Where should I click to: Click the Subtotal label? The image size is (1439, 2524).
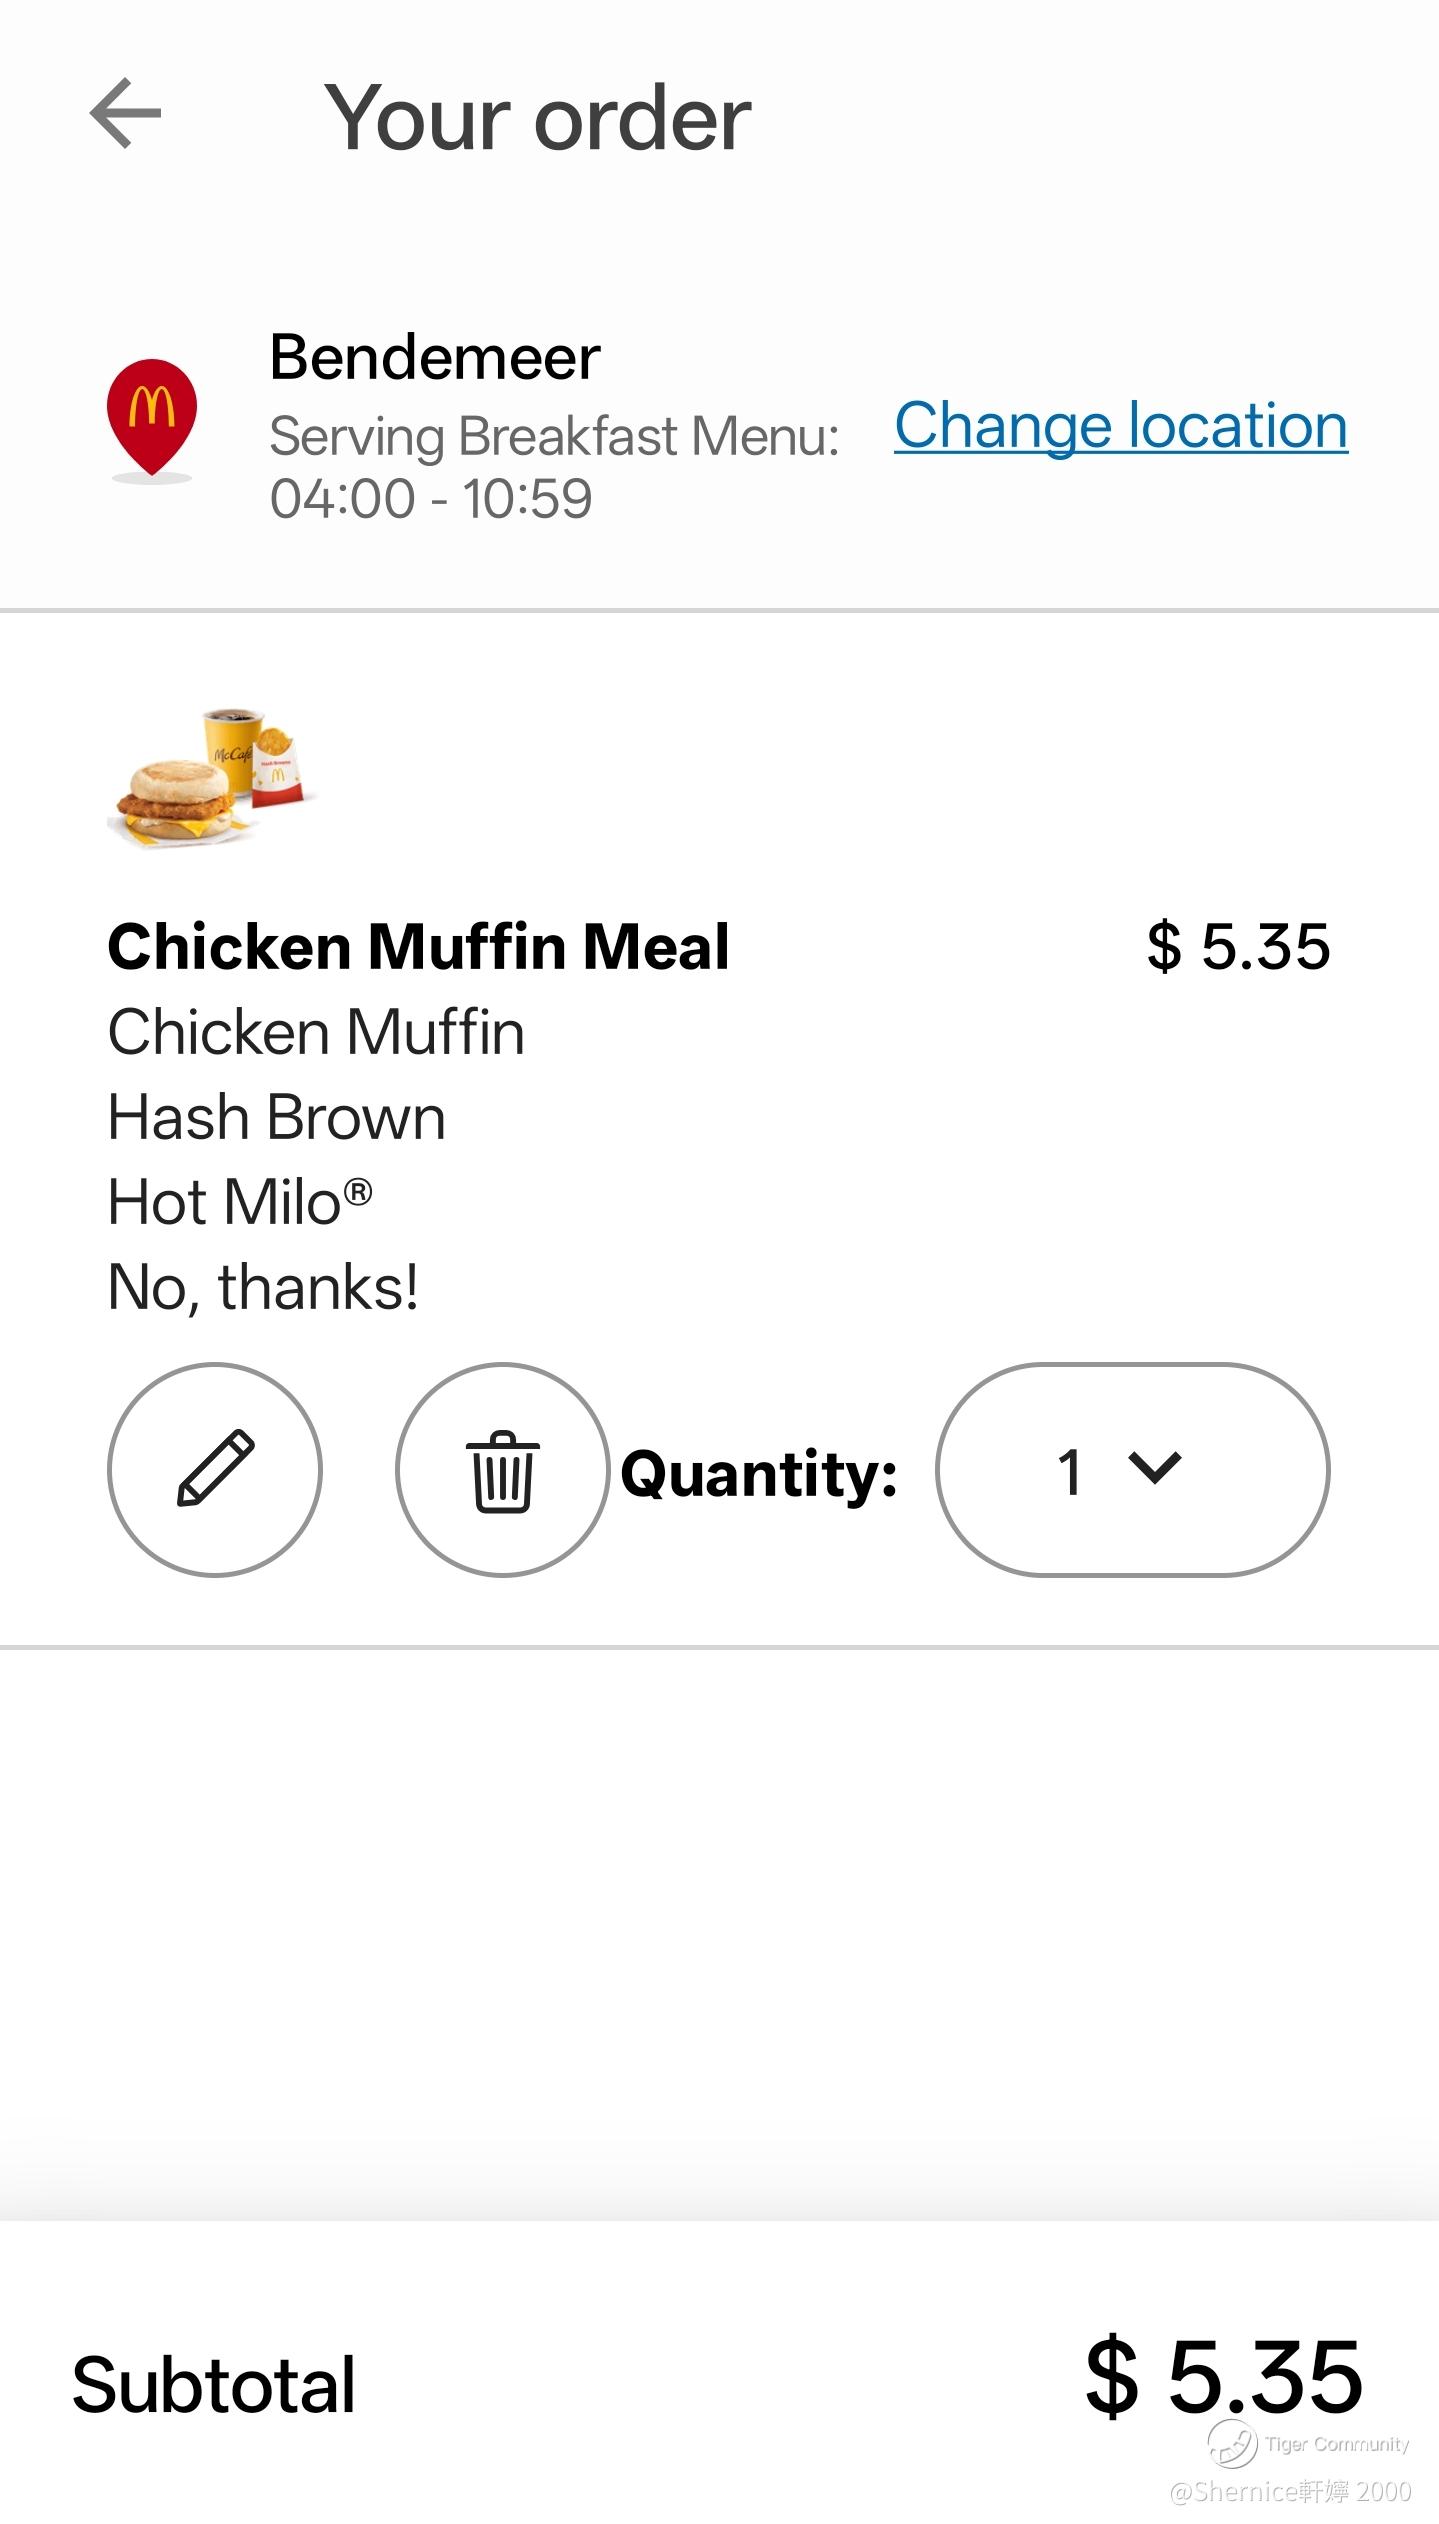click(x=214, y=2385)
